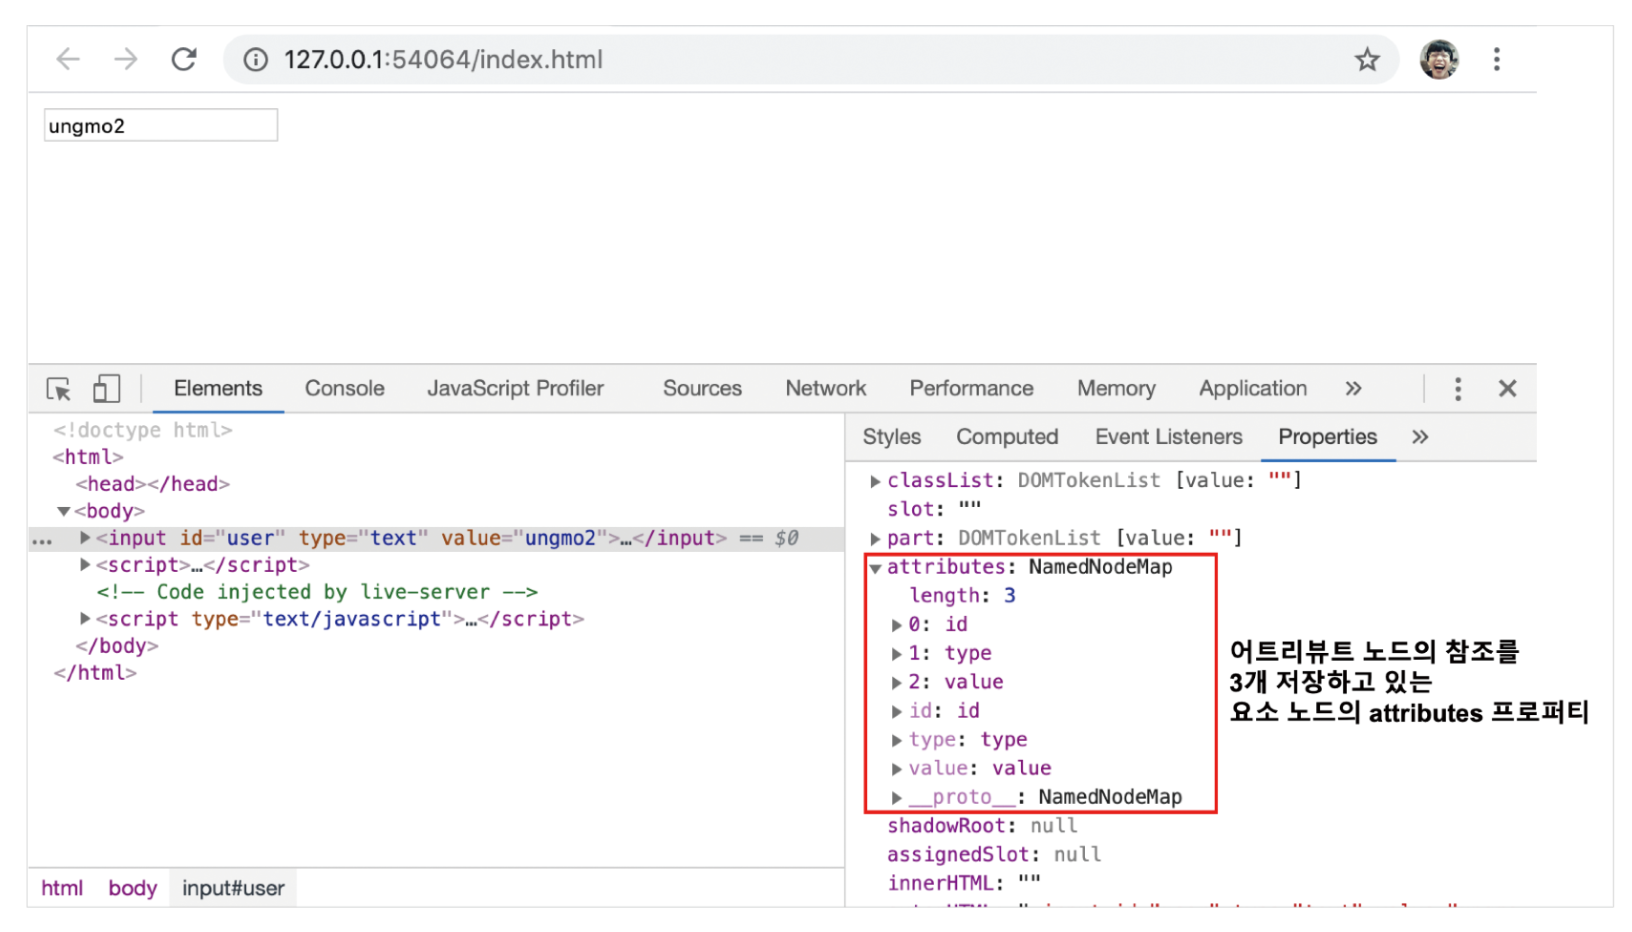
Task: Click the browser forward arrow
Action: 126,59
